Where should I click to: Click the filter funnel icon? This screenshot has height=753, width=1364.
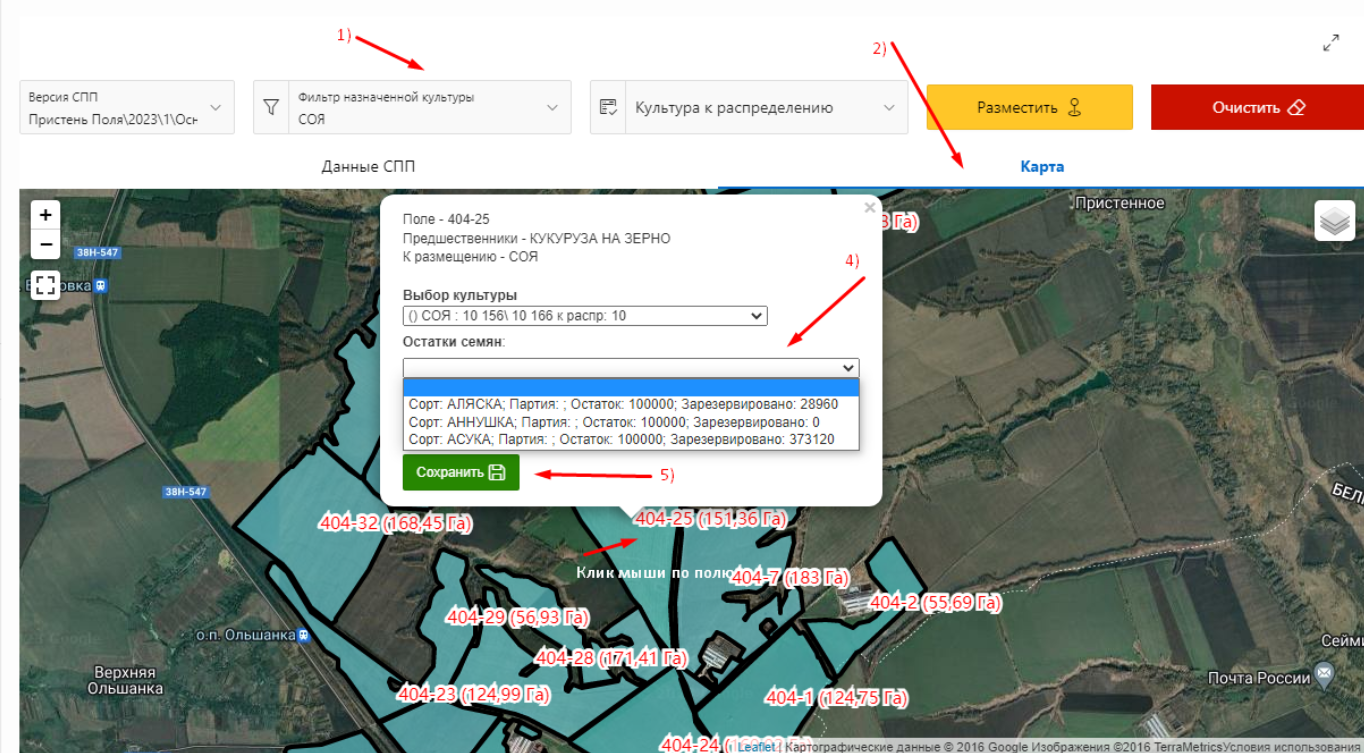coord(270,107)
